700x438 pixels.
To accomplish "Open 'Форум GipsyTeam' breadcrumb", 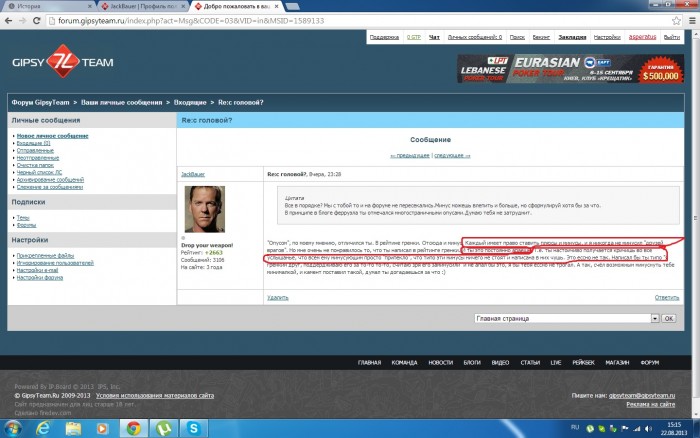I will (40, 102).
